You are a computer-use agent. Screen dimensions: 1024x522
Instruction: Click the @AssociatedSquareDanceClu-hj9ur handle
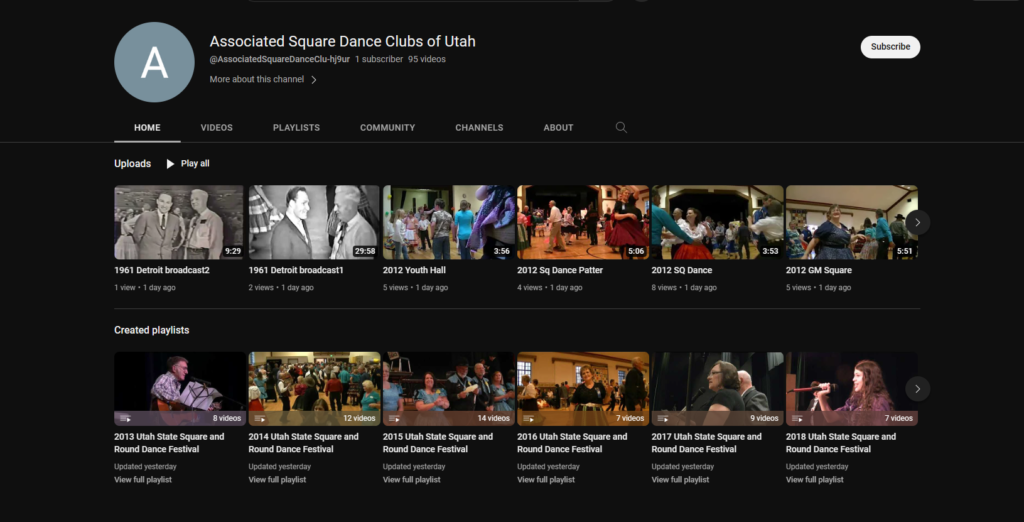pos(280,59)
